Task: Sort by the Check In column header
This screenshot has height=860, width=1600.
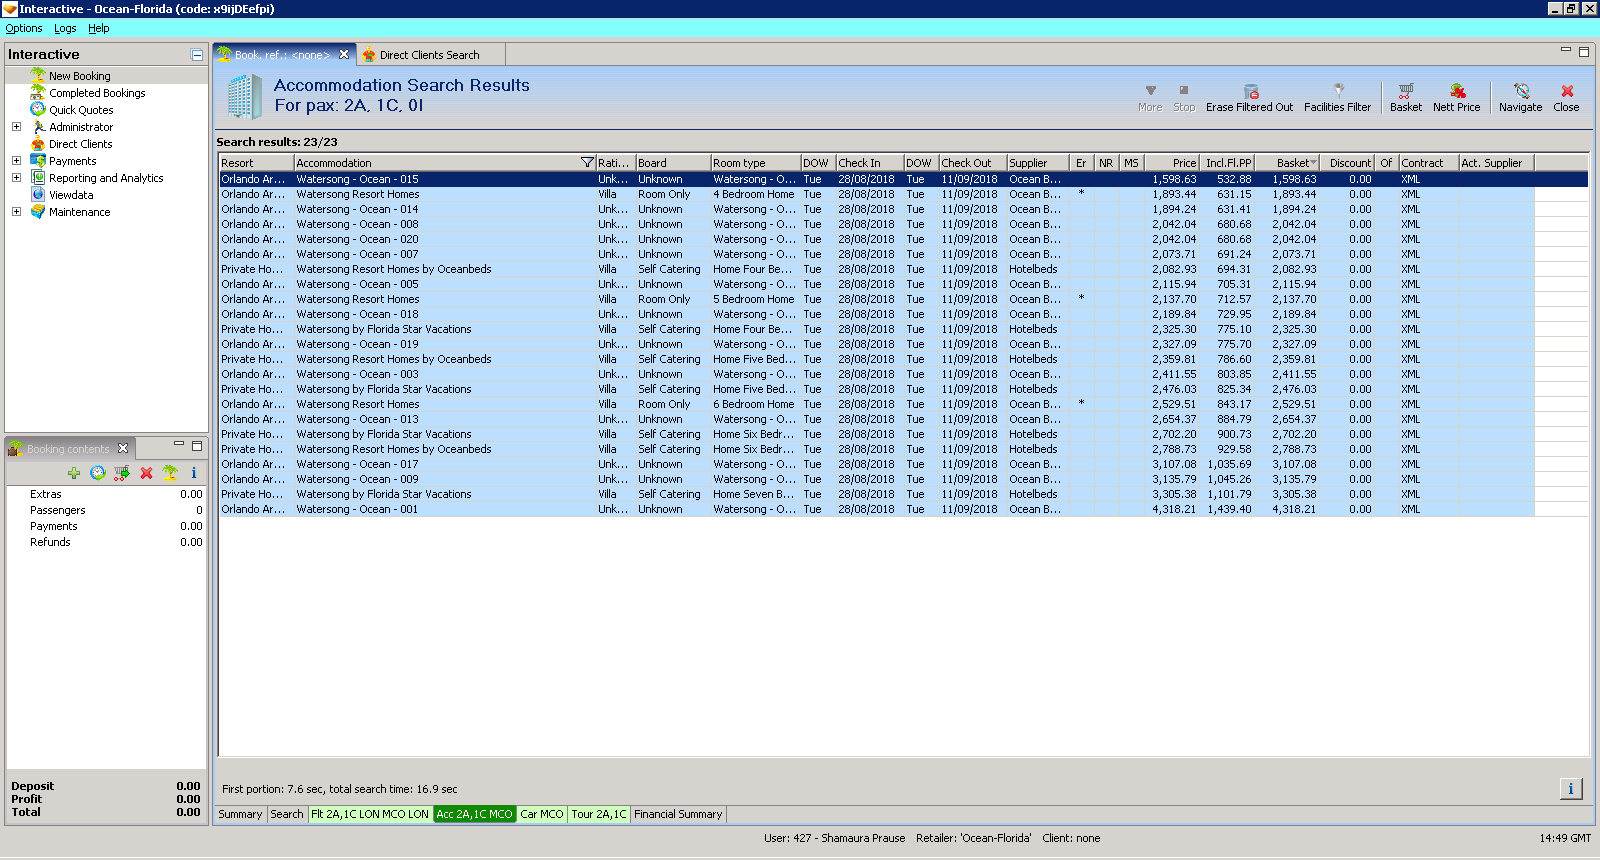Action: point(869,163)
